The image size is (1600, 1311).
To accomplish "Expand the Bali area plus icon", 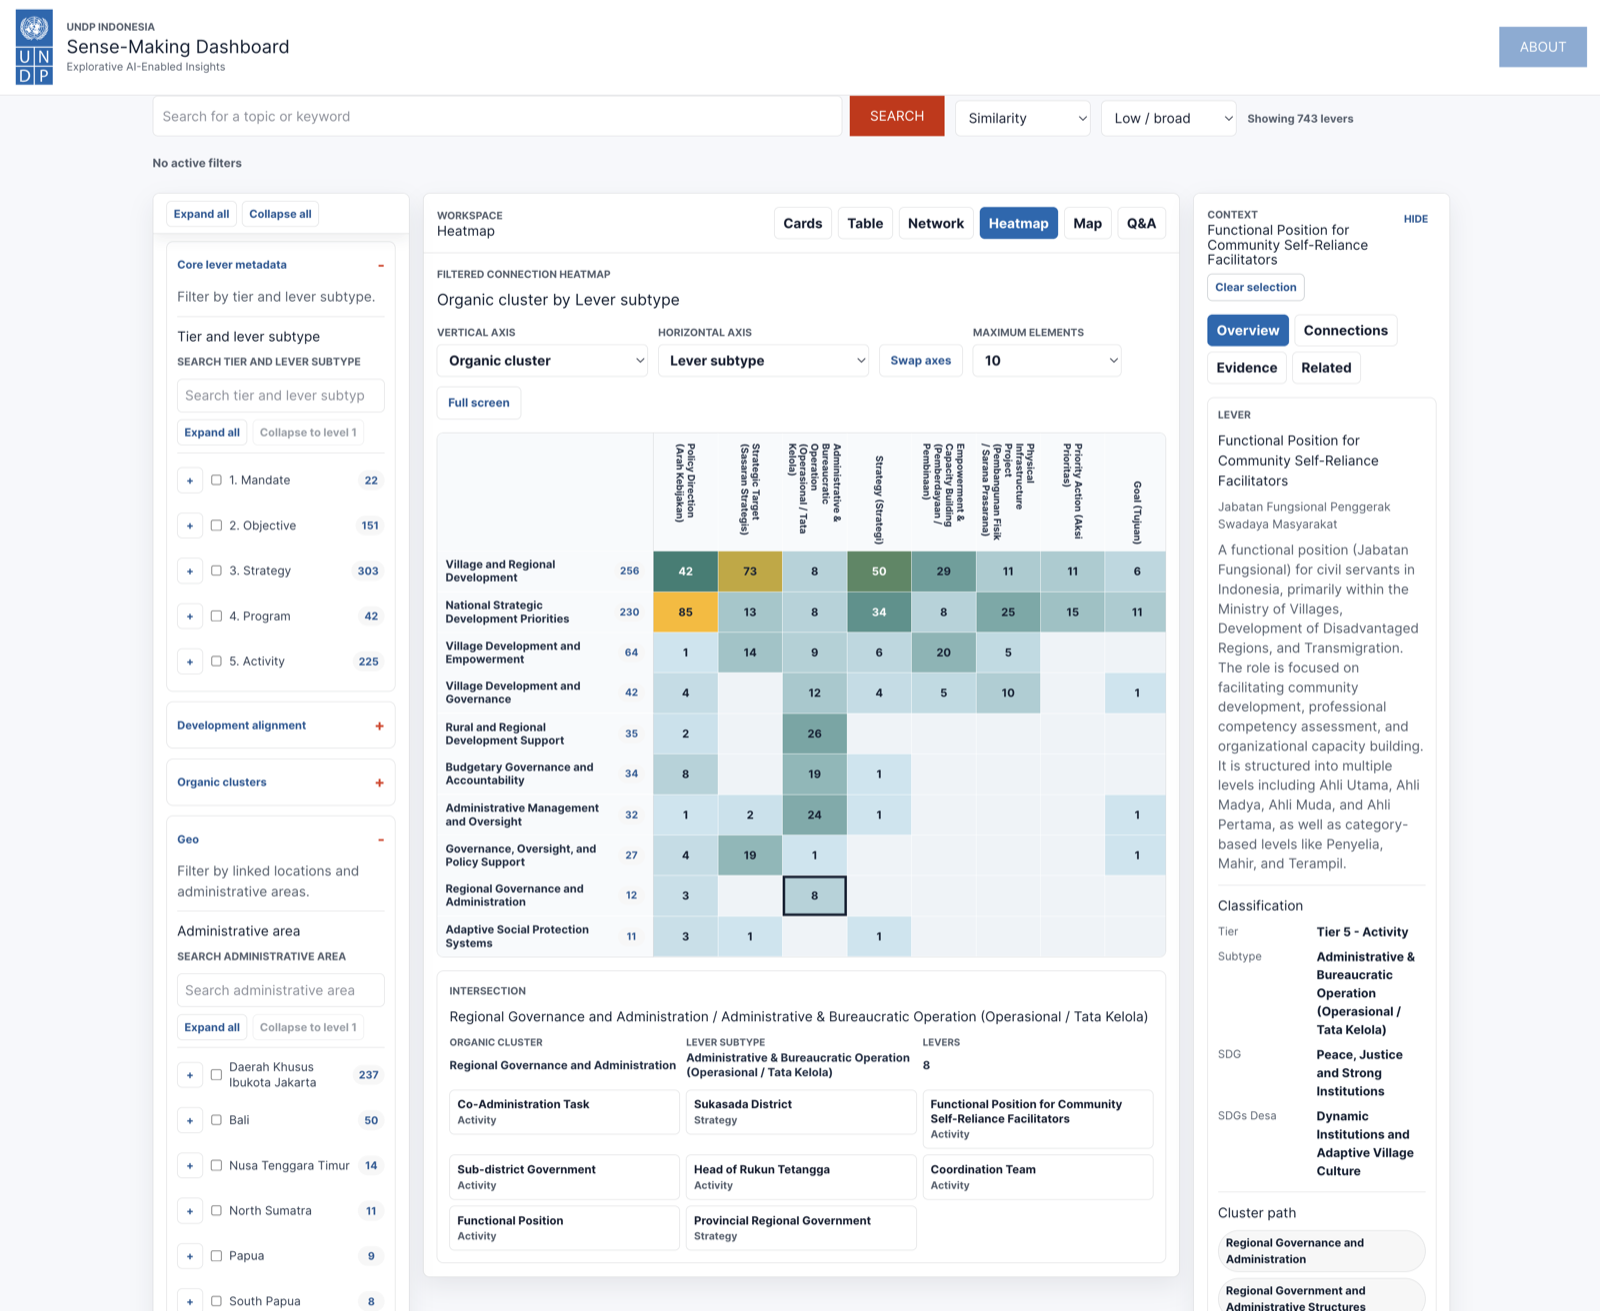I will coord(190,1121).
